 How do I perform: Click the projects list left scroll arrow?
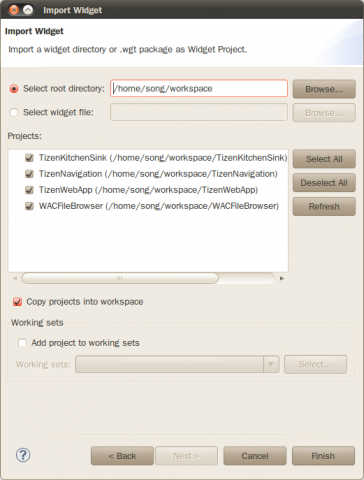click(15, 278)
